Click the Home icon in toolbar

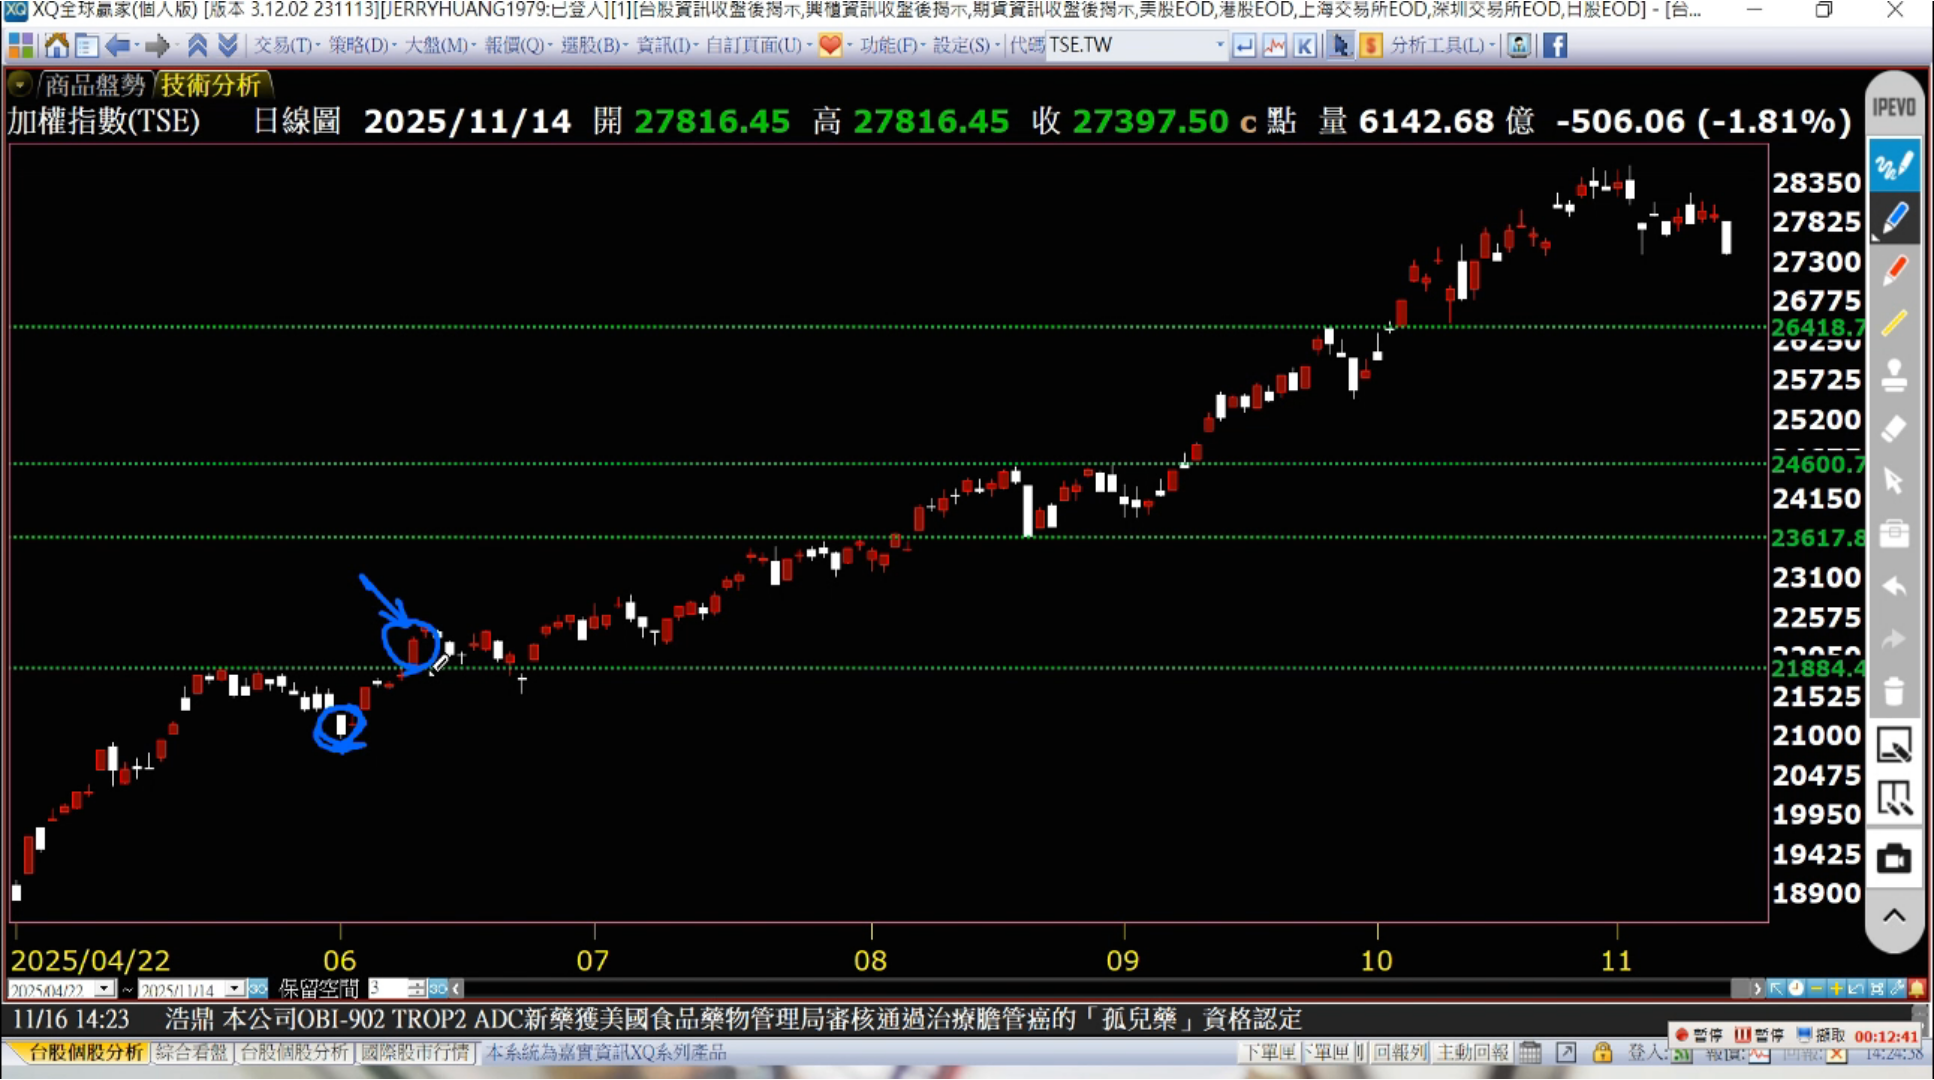pyautogui.click(x=57, y=45)
